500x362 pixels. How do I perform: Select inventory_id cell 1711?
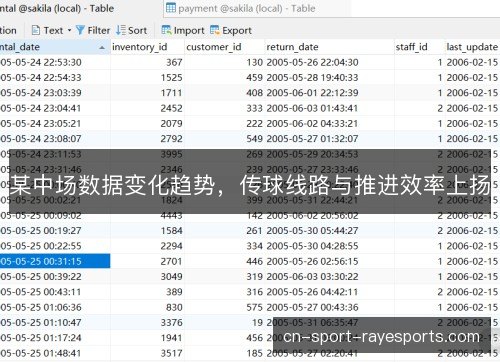point(147,93)
